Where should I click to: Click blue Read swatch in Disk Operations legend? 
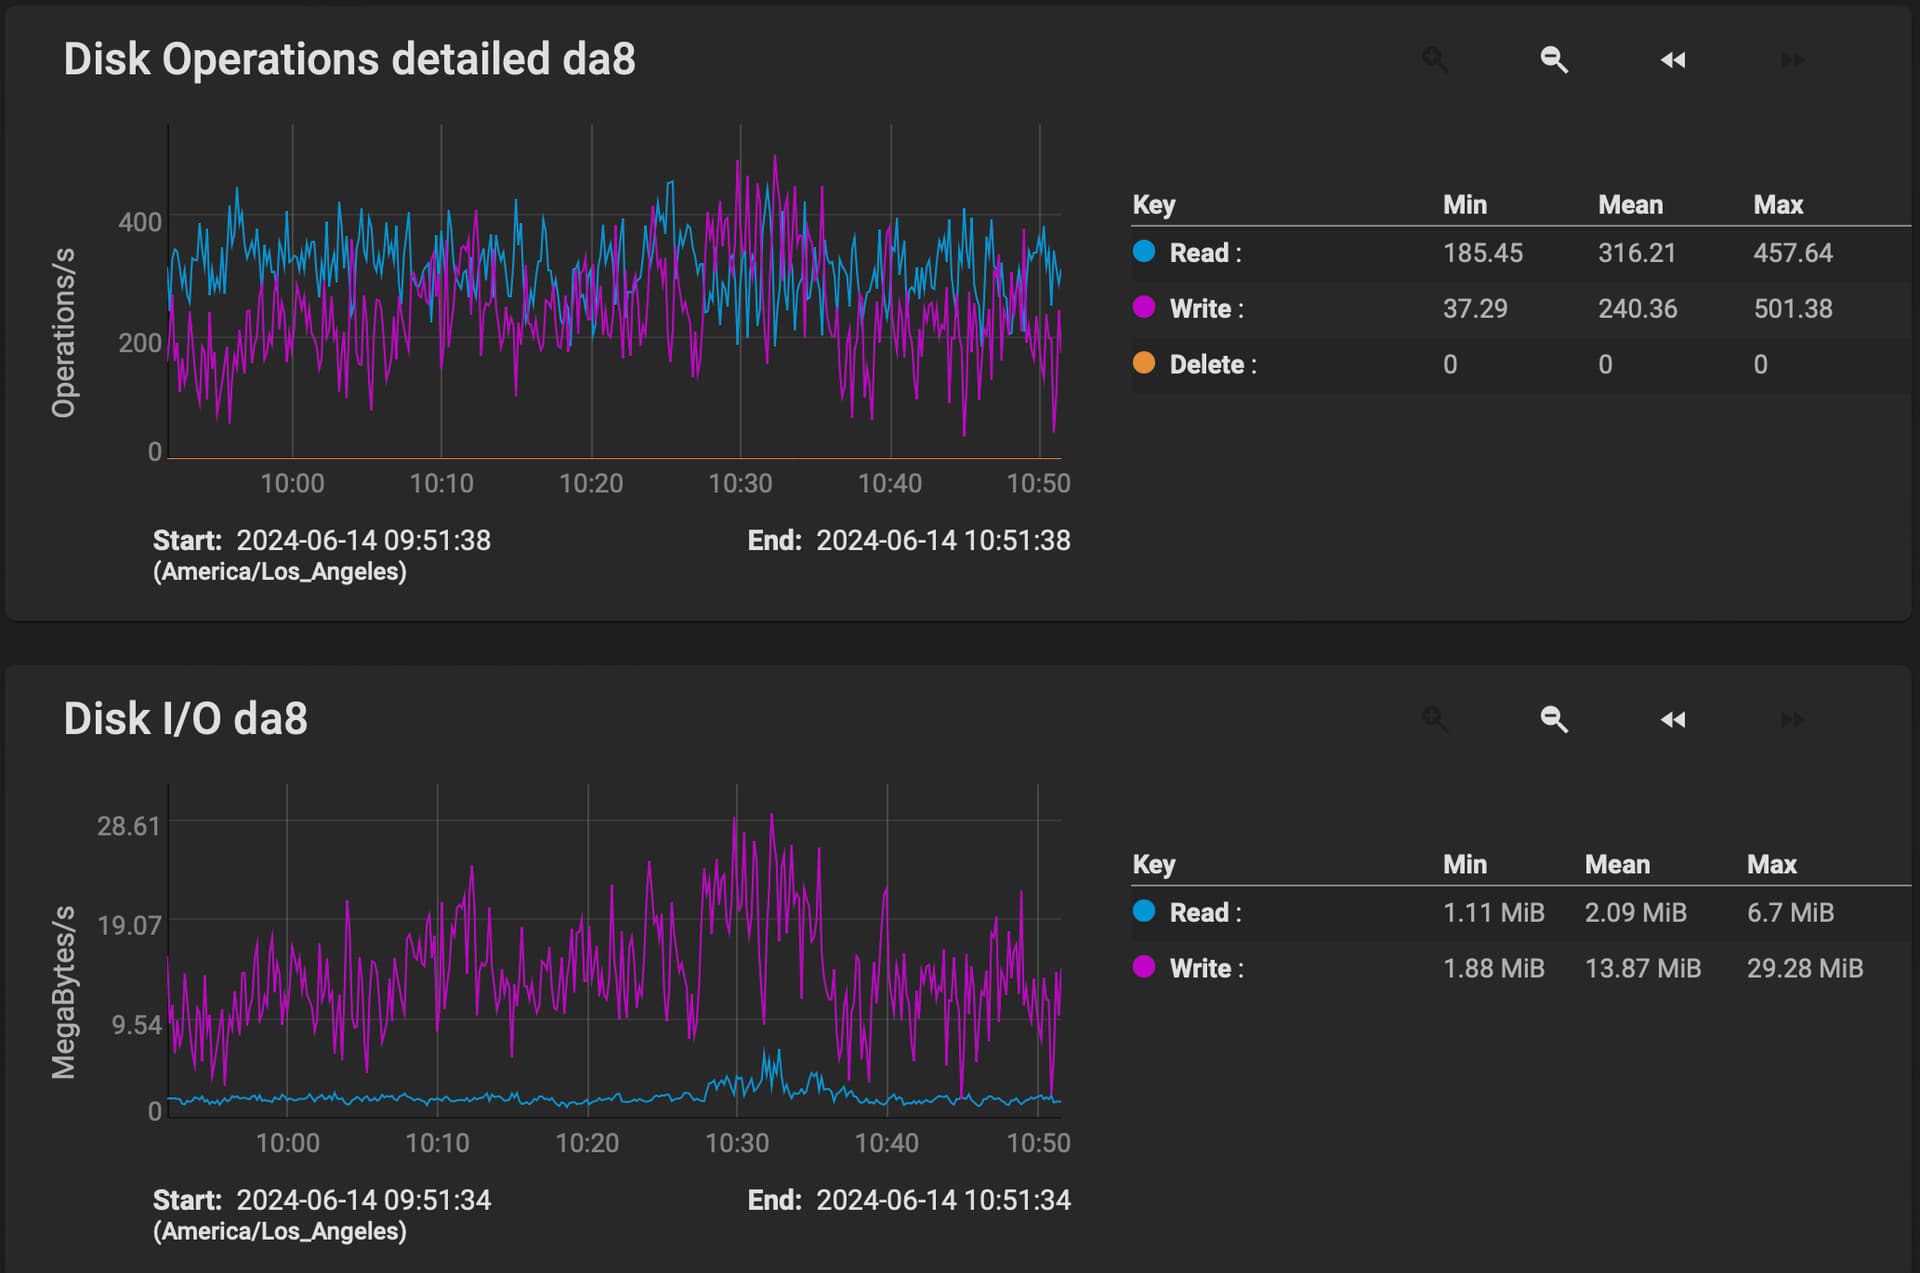pos(1144,251)
